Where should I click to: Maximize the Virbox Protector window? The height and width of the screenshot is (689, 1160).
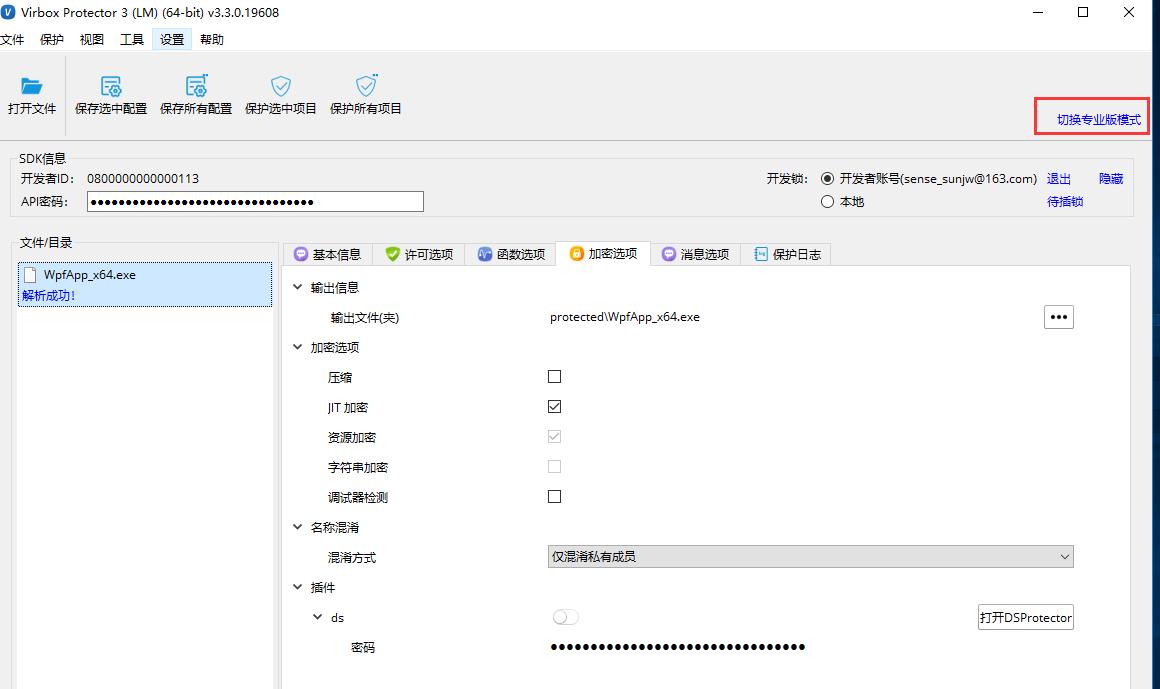(x=1083, y=13)
